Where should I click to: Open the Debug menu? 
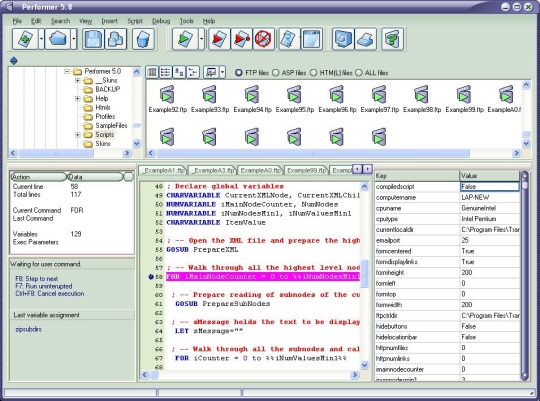pos(161,21)
